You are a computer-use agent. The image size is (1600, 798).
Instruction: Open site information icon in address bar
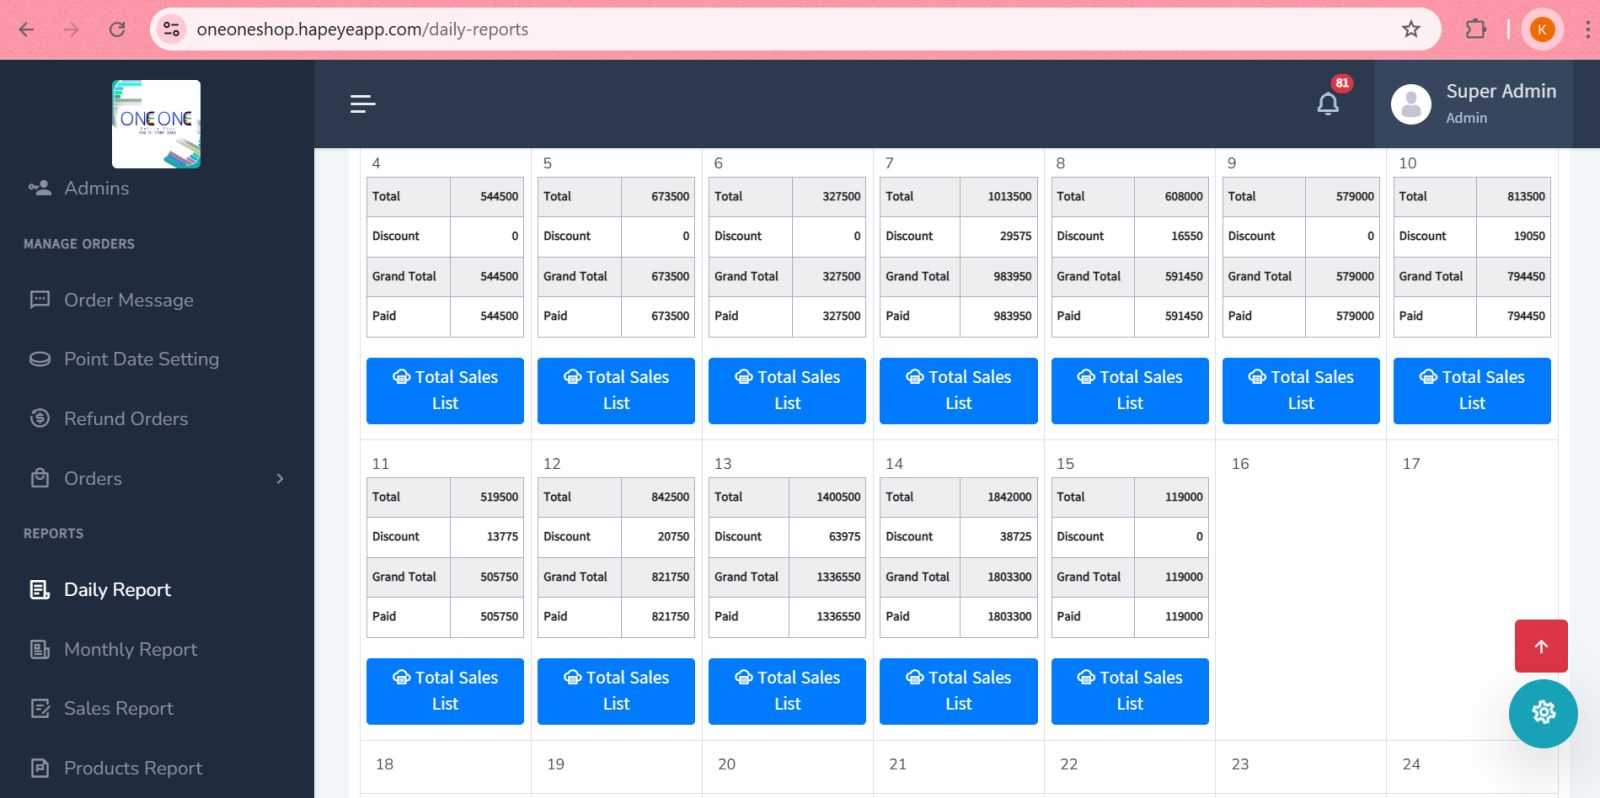[172, 29]
